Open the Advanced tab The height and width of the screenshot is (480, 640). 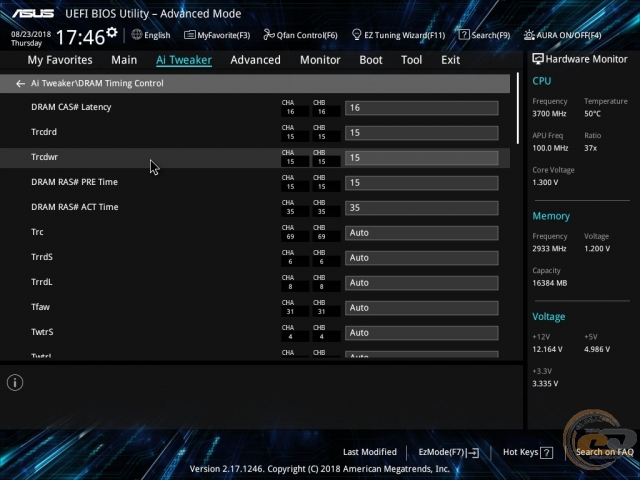(x=256, y=60)
